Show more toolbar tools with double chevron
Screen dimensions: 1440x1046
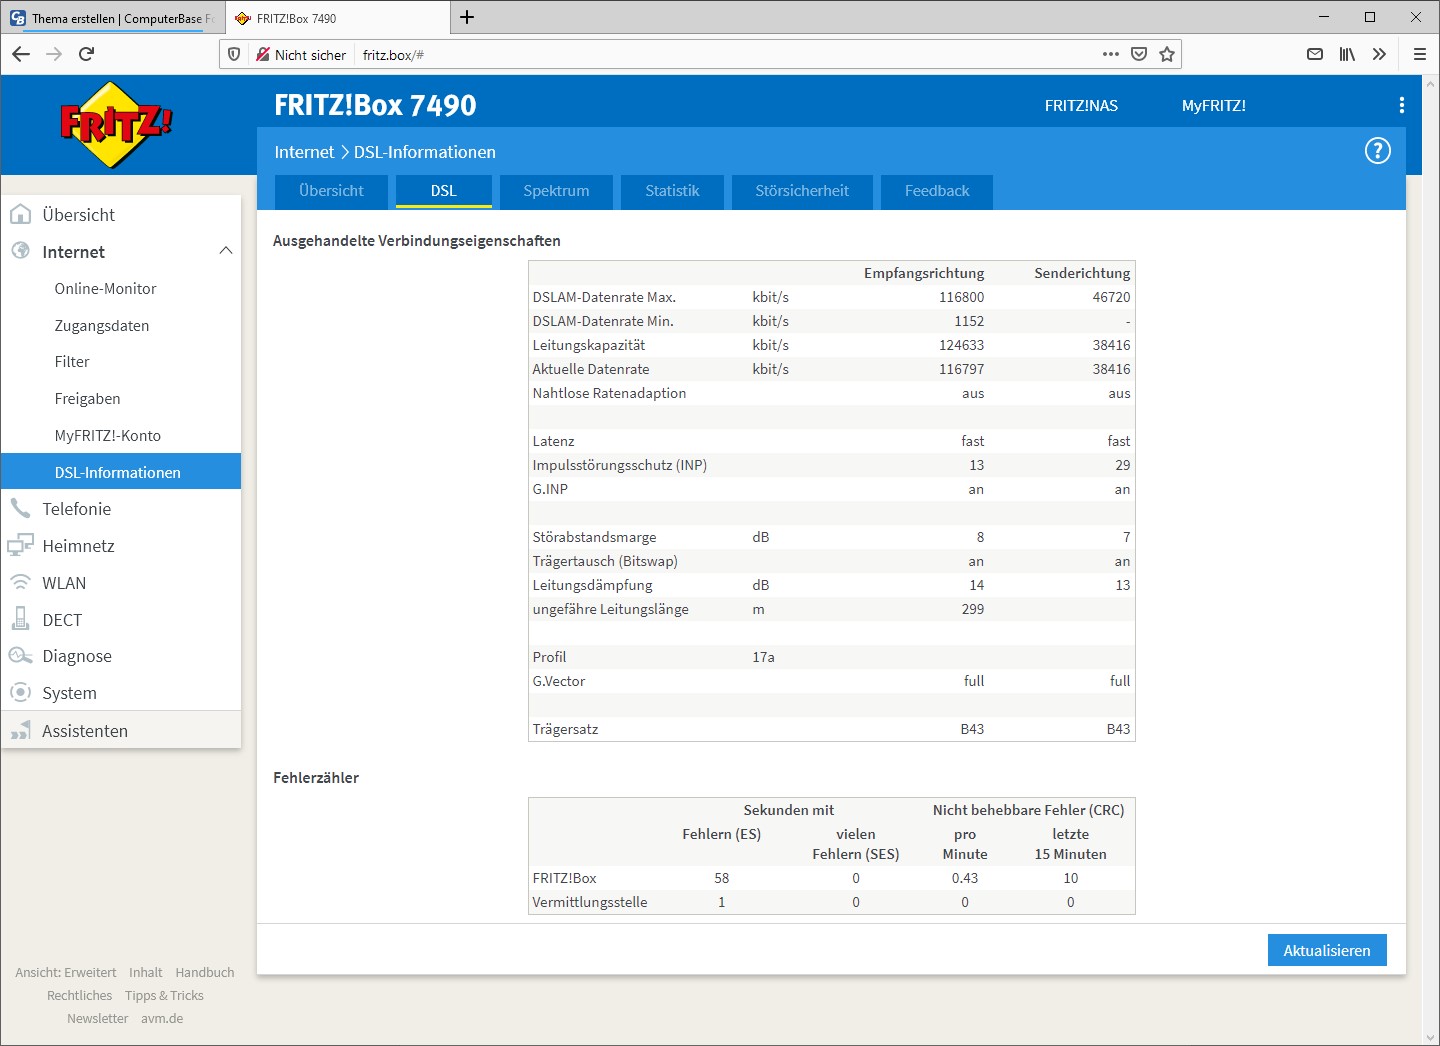click(1379, 54)
